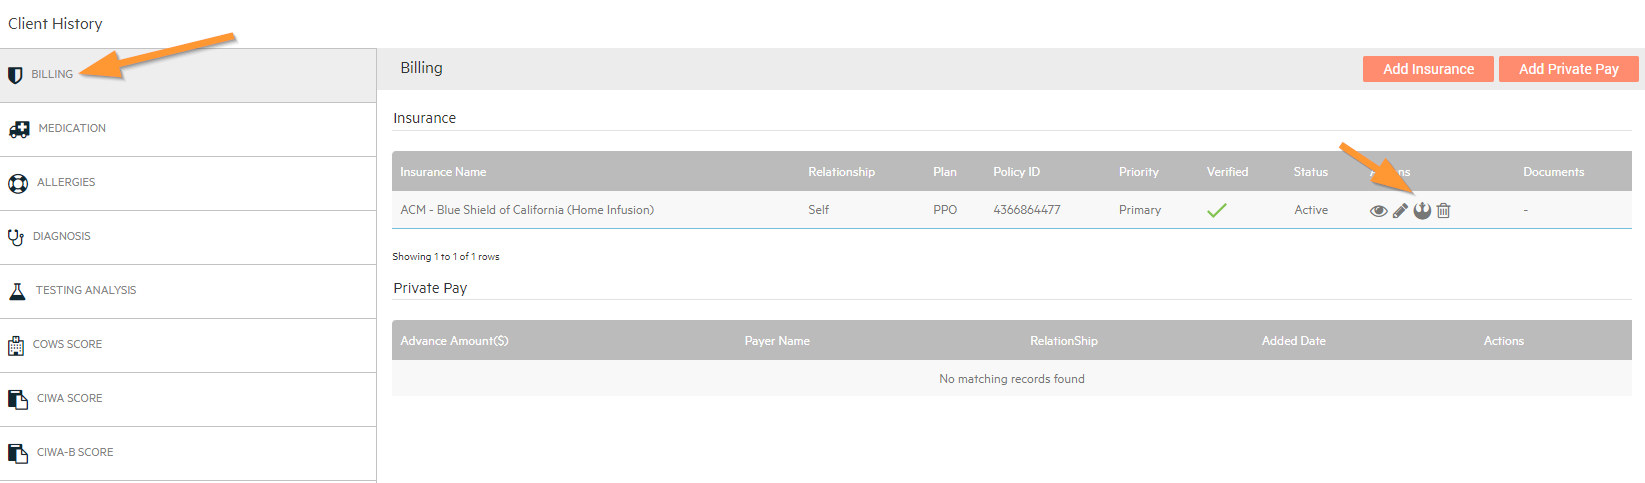Select the ACM - Blue Shield of California row
Screen dimensions: 1645x483
(527, 210)
